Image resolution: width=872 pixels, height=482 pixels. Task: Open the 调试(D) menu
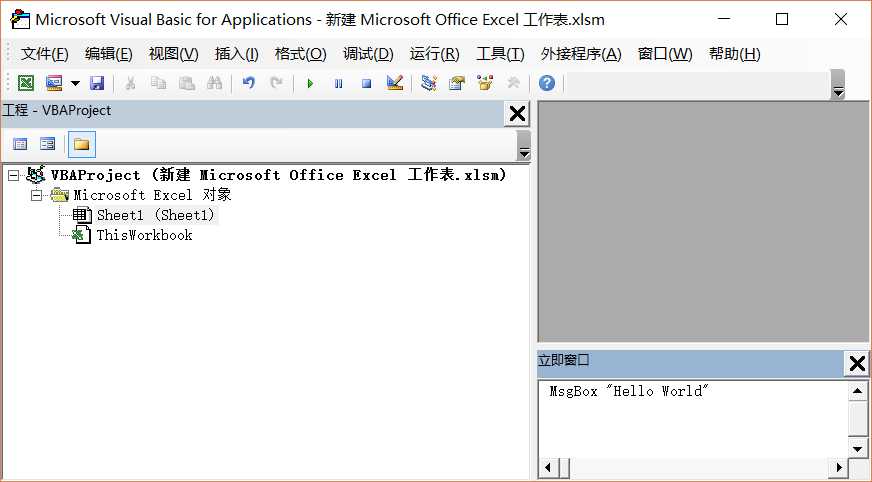368,54
